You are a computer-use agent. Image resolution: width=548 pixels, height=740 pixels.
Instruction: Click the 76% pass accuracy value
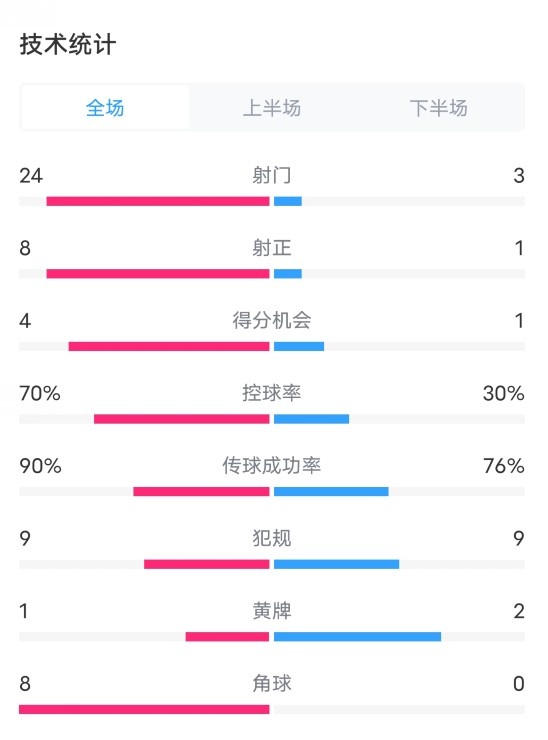[504, 466]
